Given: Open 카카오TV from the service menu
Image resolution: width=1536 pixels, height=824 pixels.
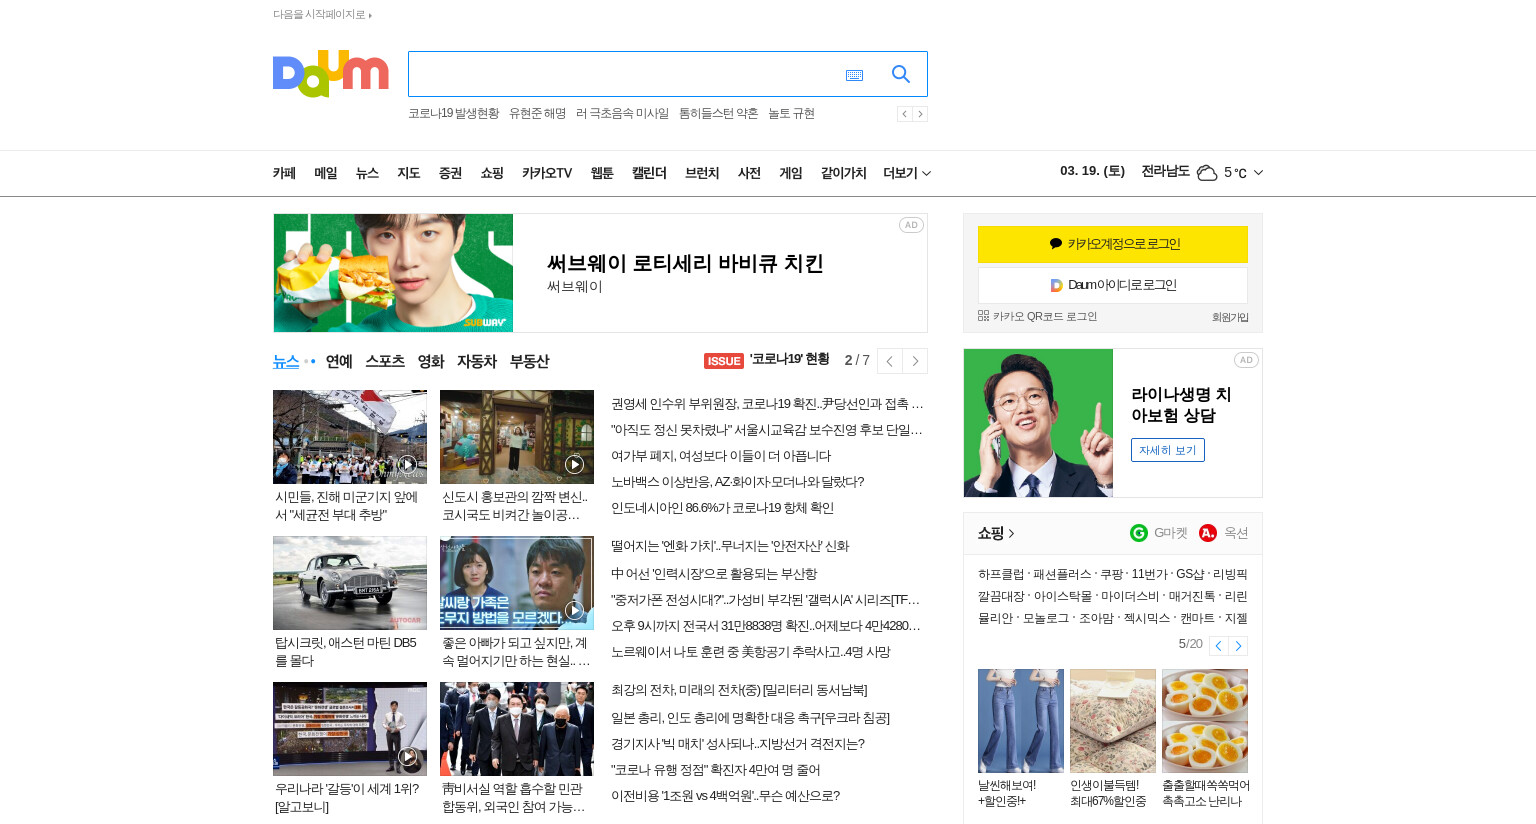Looking at the screenshot, I should coord(547,173).
